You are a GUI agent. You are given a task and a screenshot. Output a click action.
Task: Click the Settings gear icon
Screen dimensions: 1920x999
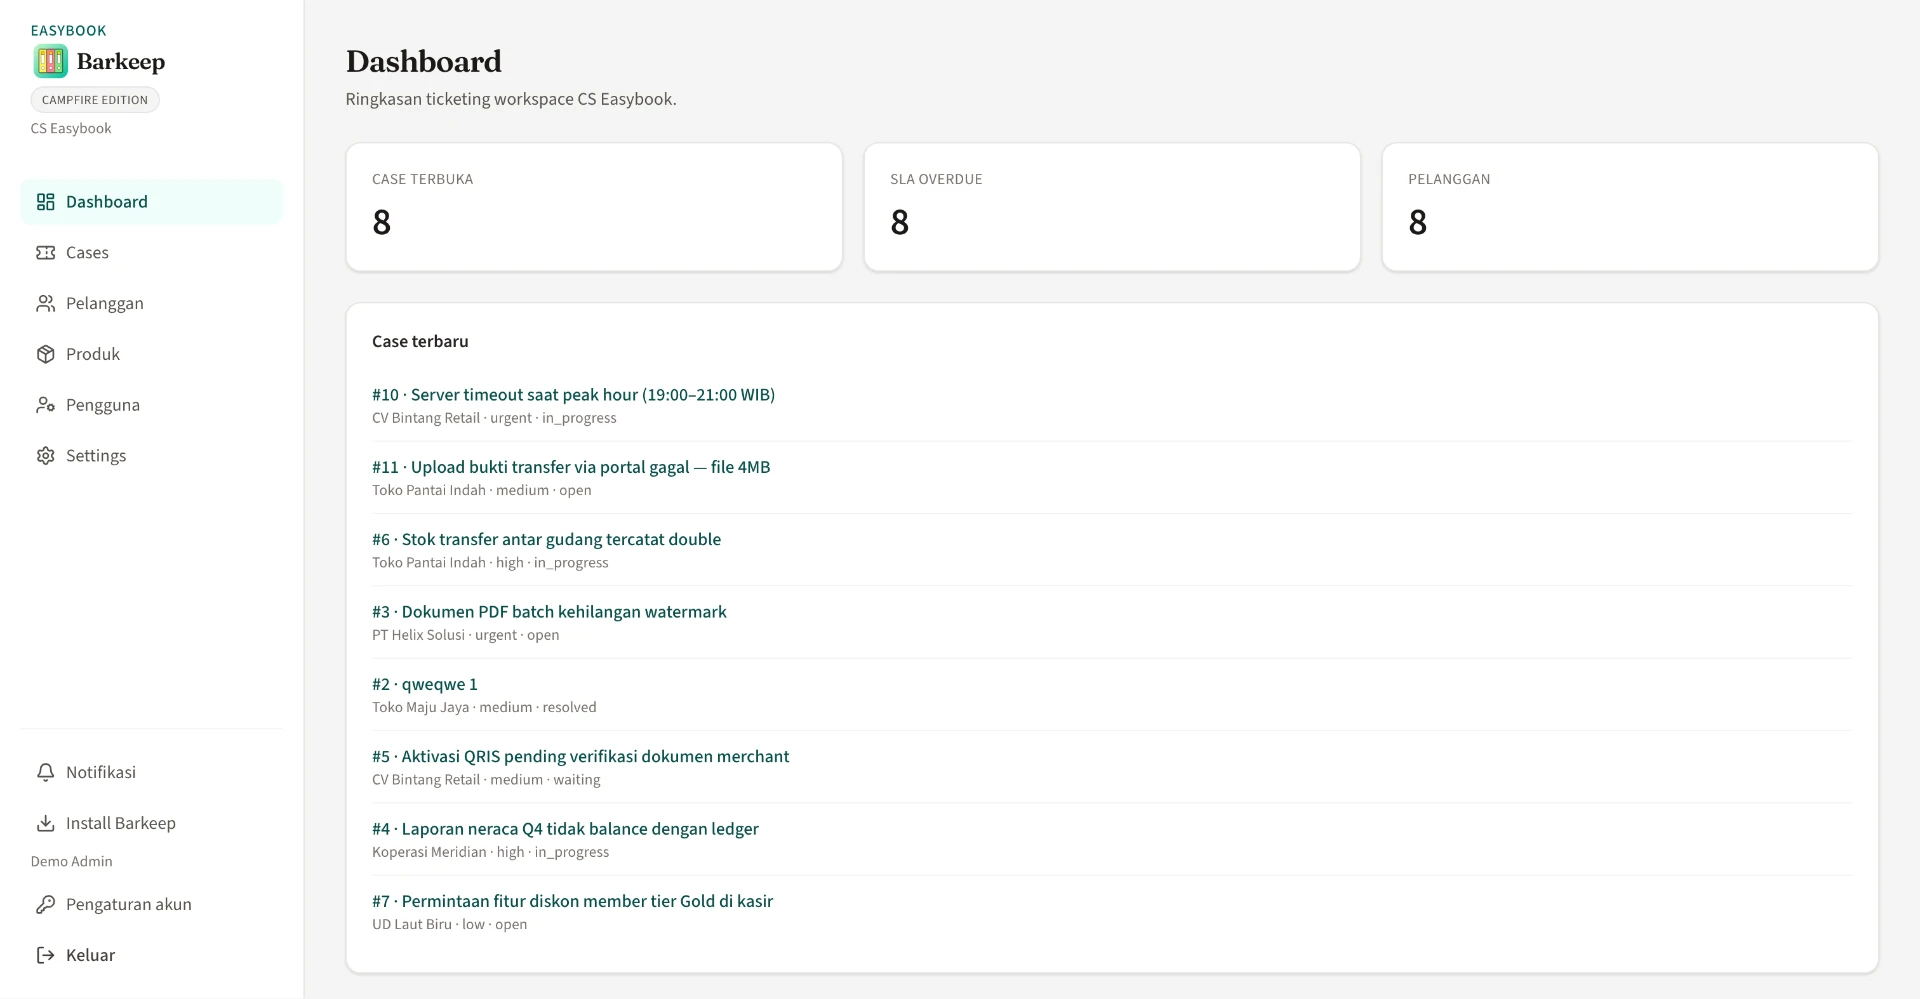pyautogui.click(x=45, y=456)
